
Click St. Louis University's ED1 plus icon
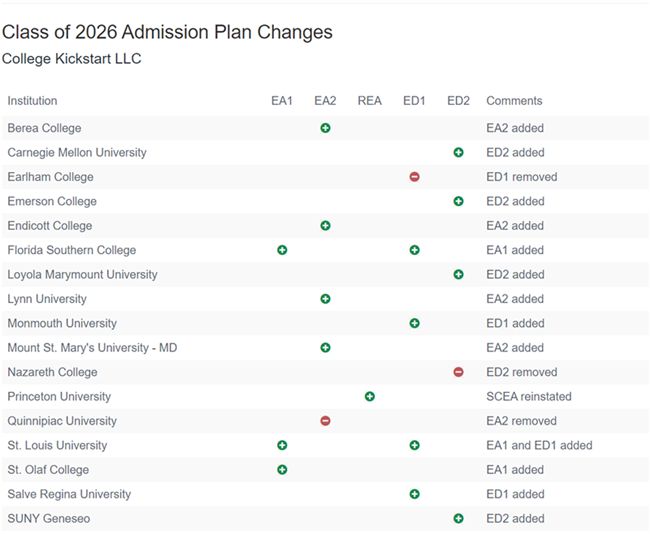coord(414,445)
